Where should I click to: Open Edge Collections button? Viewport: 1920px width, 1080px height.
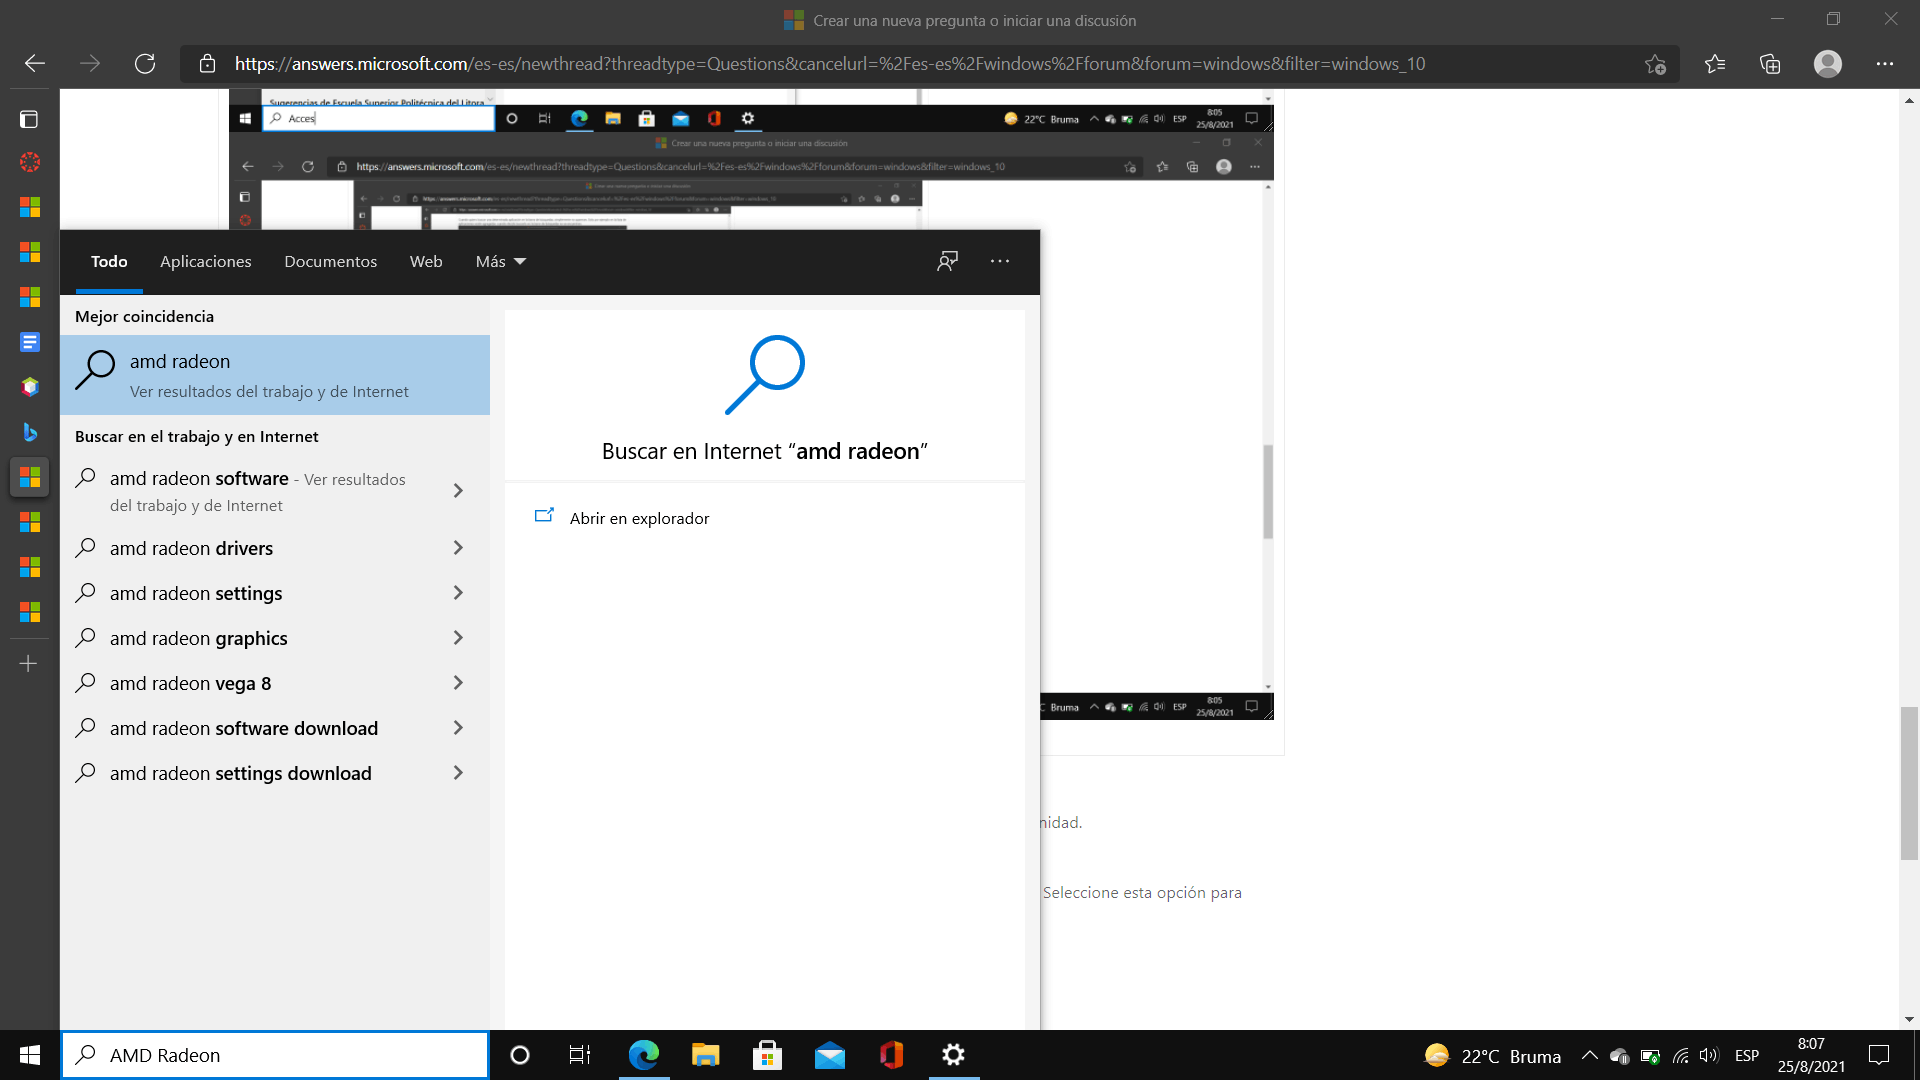coord(1770,64)
